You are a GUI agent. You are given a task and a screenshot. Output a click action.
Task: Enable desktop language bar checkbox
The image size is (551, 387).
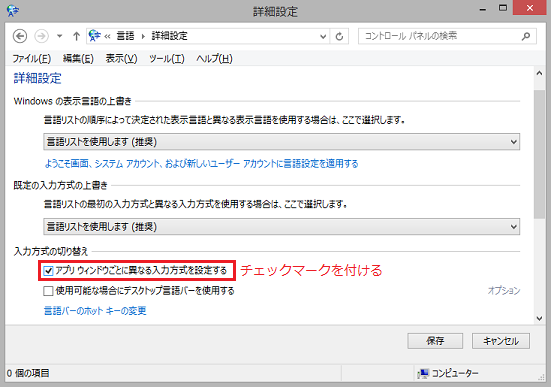(x=48, y=291)
